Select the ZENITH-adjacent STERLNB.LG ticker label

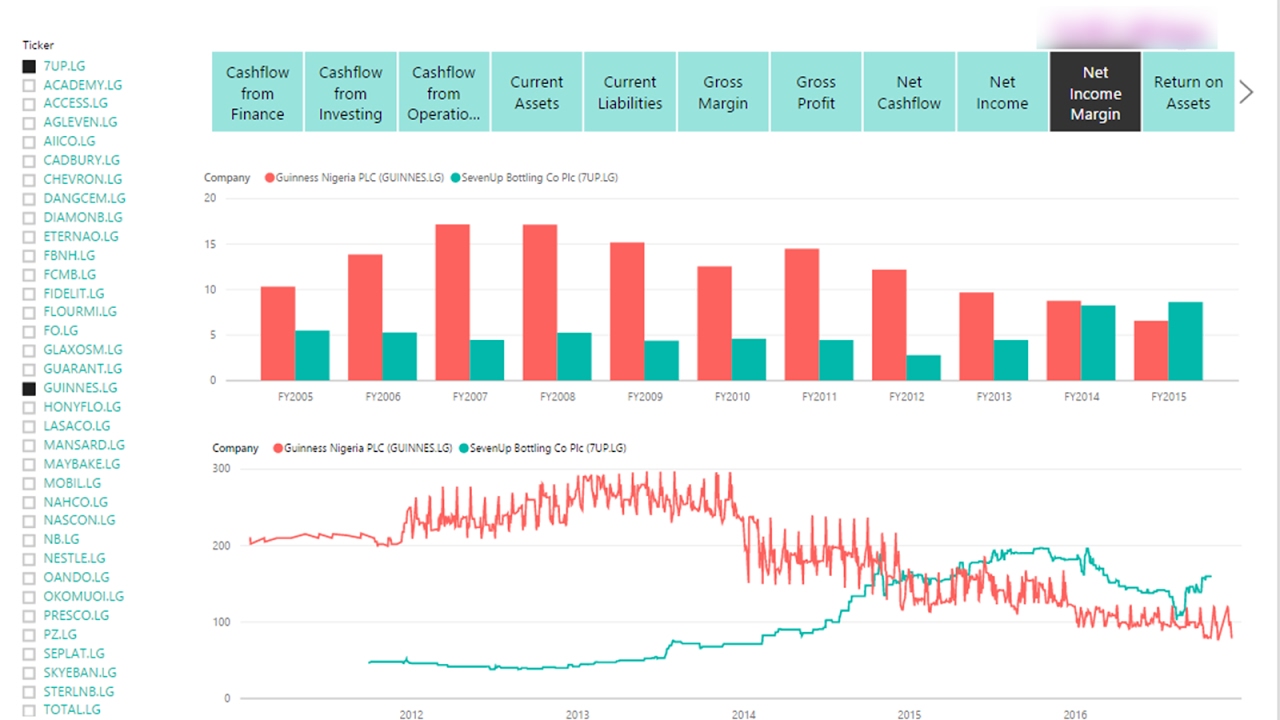pyautogui.click(x=79, y=691)
